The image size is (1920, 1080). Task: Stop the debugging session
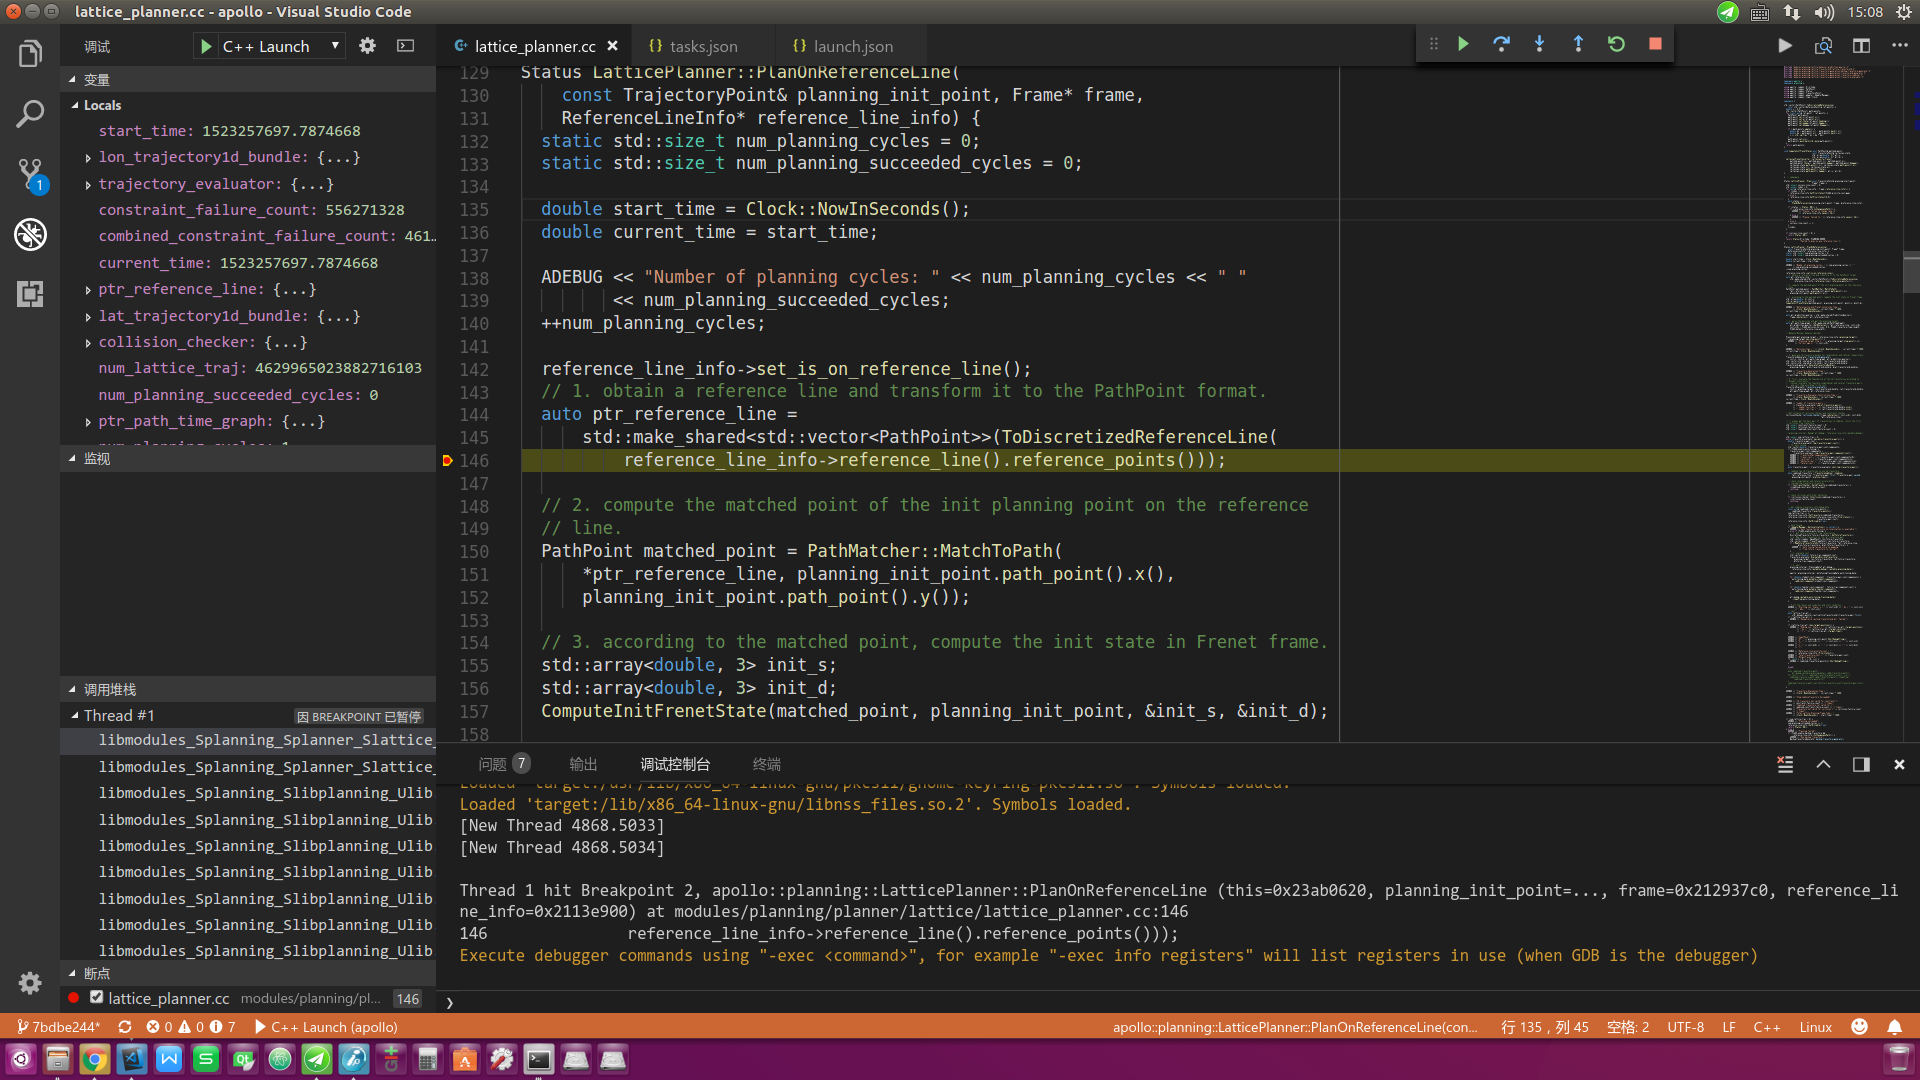coord(1655,44)
